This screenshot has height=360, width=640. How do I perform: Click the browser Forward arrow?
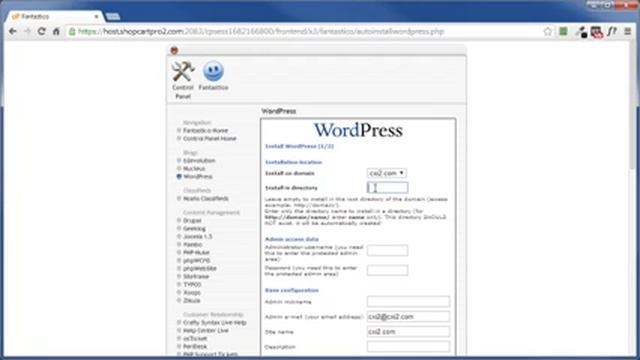[27, 31]
